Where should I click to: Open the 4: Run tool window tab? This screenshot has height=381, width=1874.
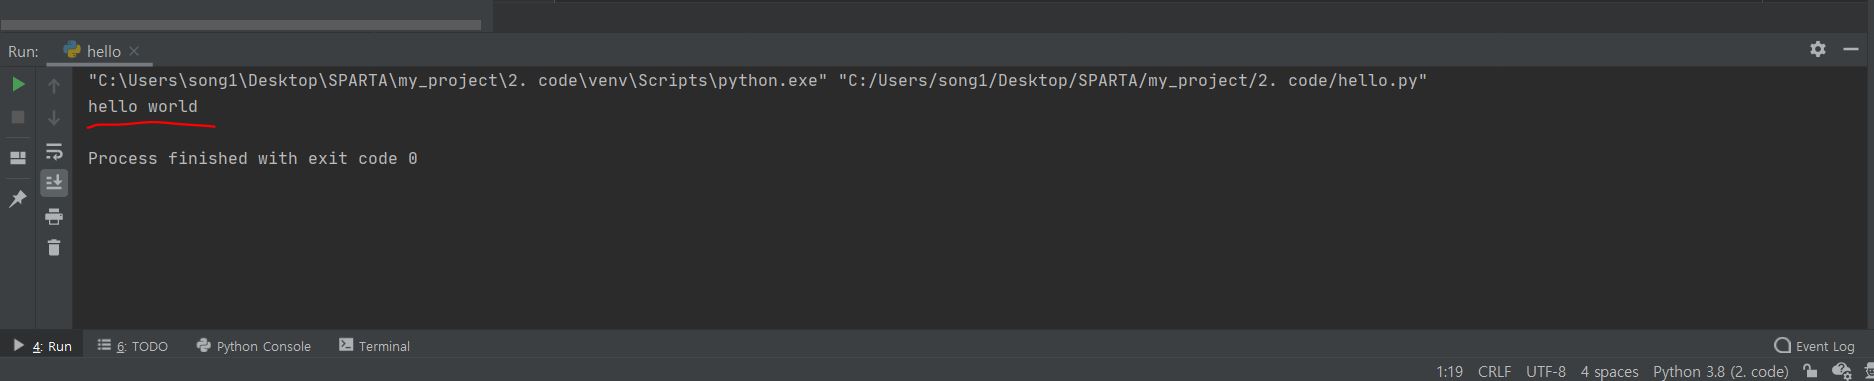point(42,346)
